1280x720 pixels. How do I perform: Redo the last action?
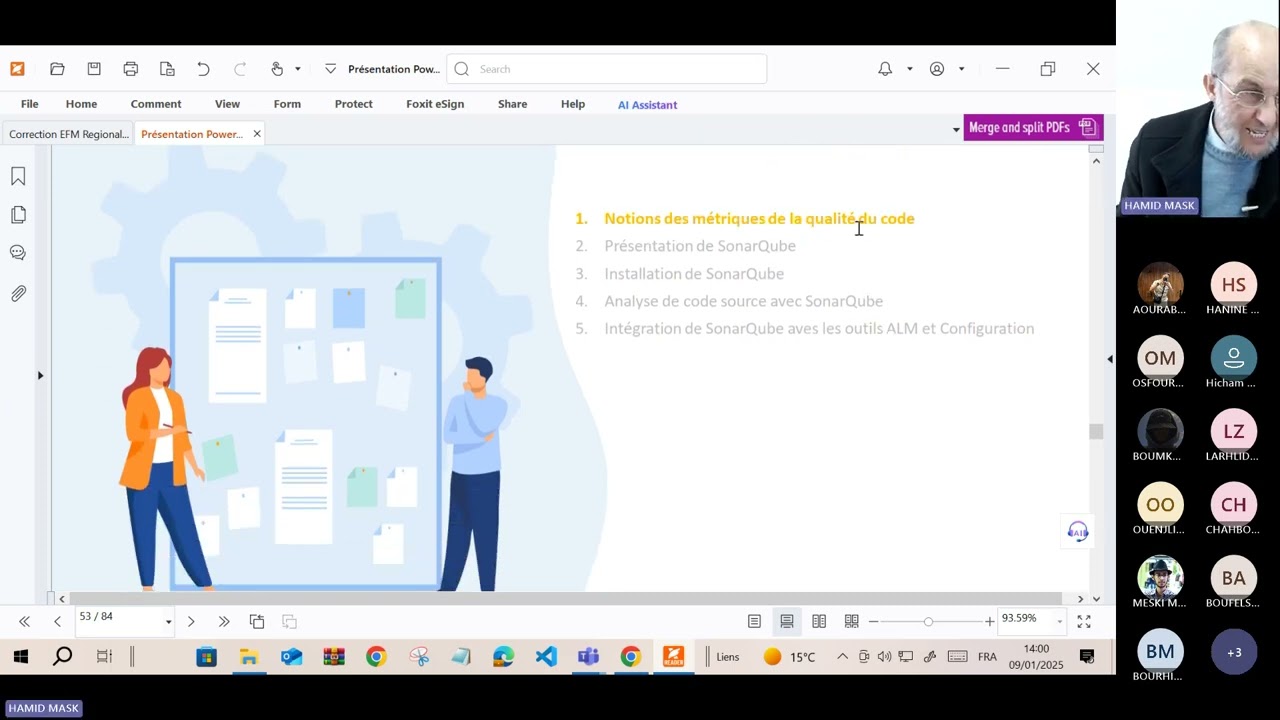click(240, 69)
